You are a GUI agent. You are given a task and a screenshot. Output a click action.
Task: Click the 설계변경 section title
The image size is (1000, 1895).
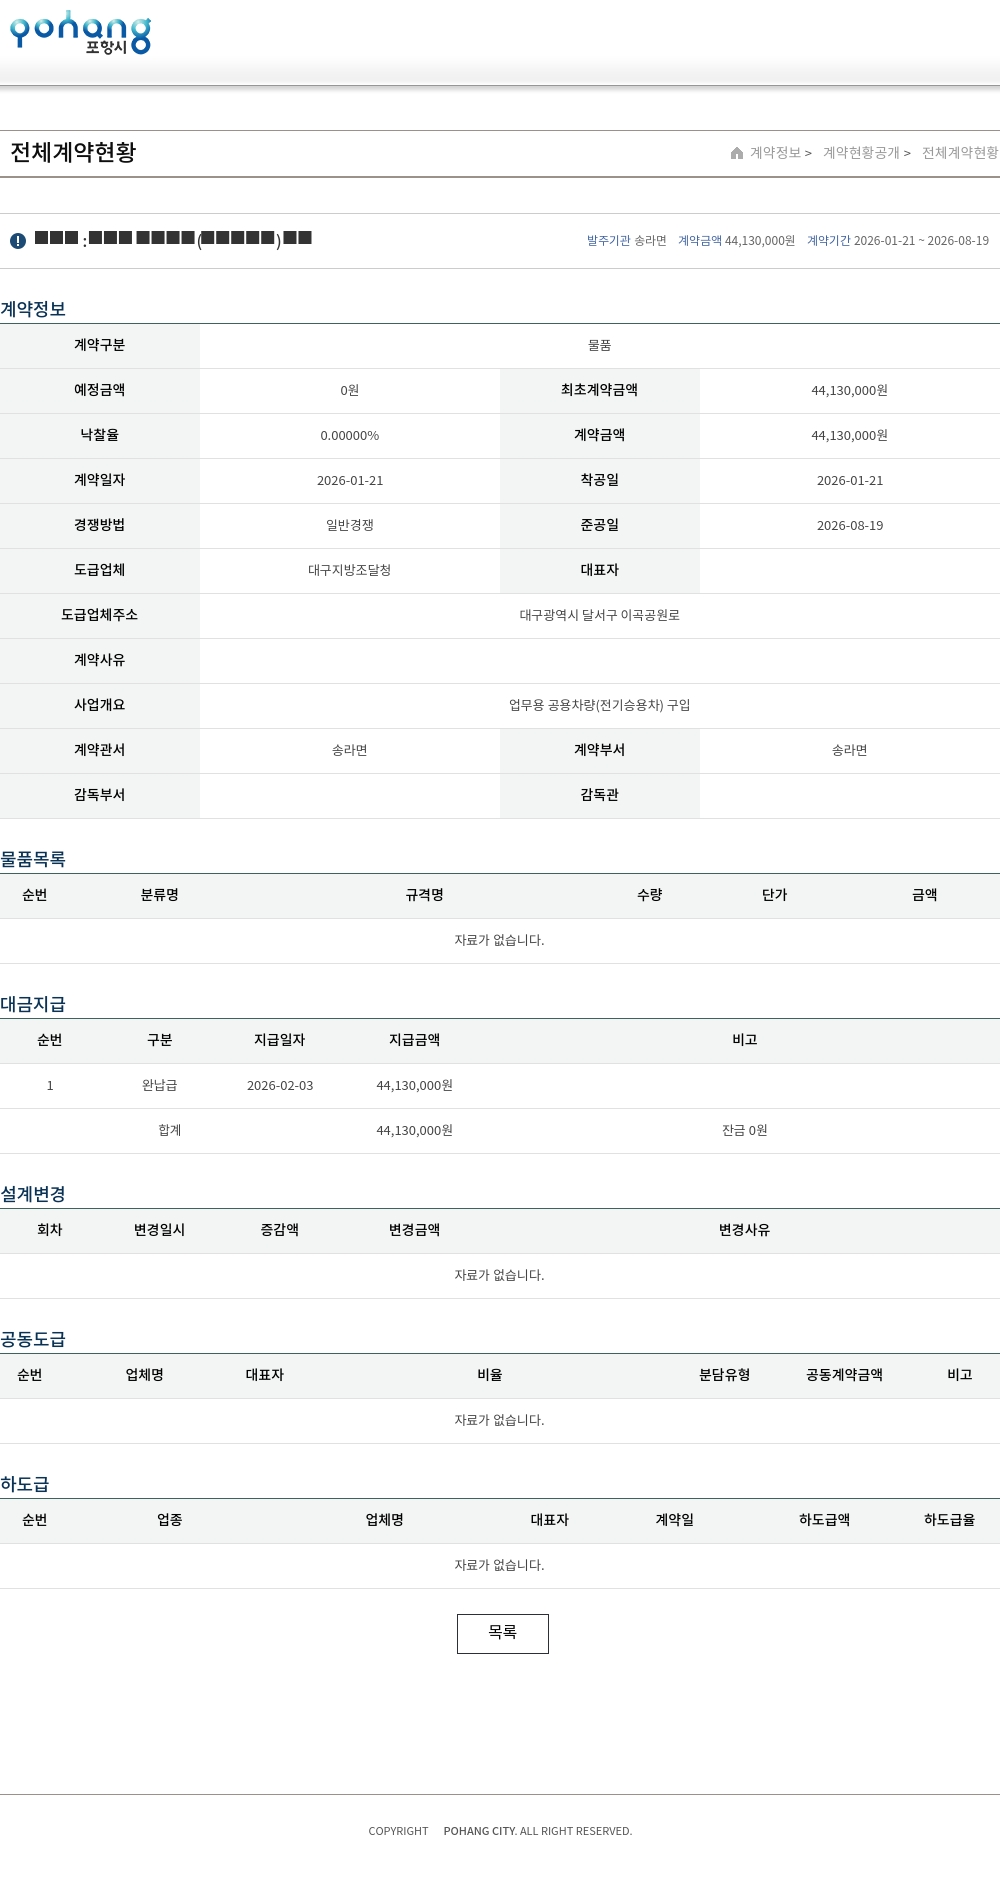pos(33,1194)
